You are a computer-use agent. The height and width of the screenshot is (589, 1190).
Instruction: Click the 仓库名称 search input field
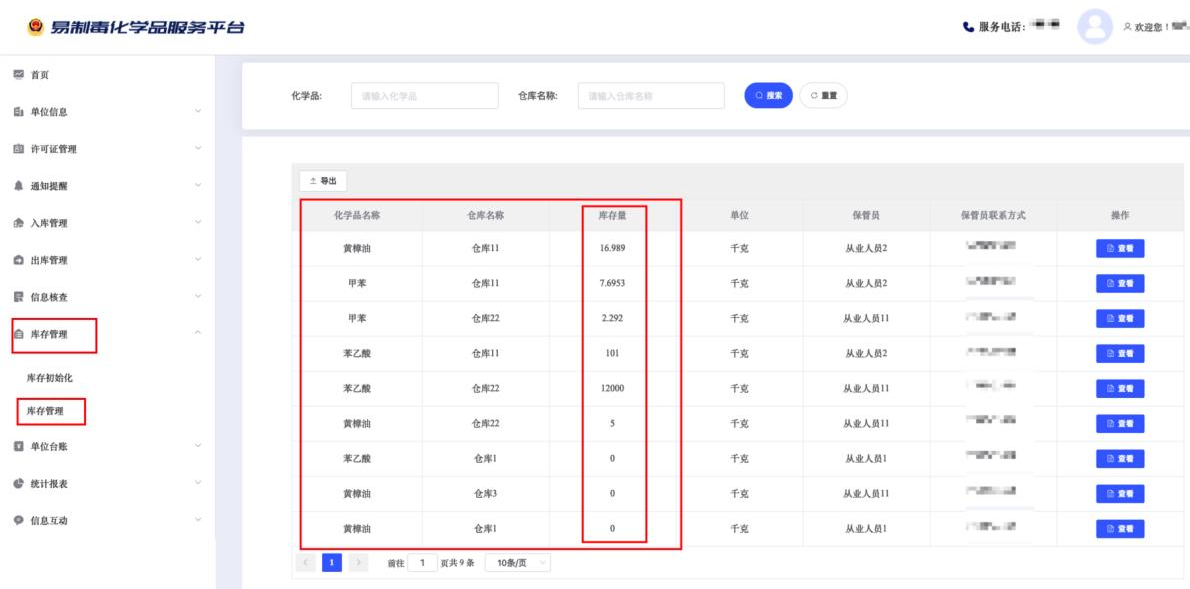click(x=650, y=96)
